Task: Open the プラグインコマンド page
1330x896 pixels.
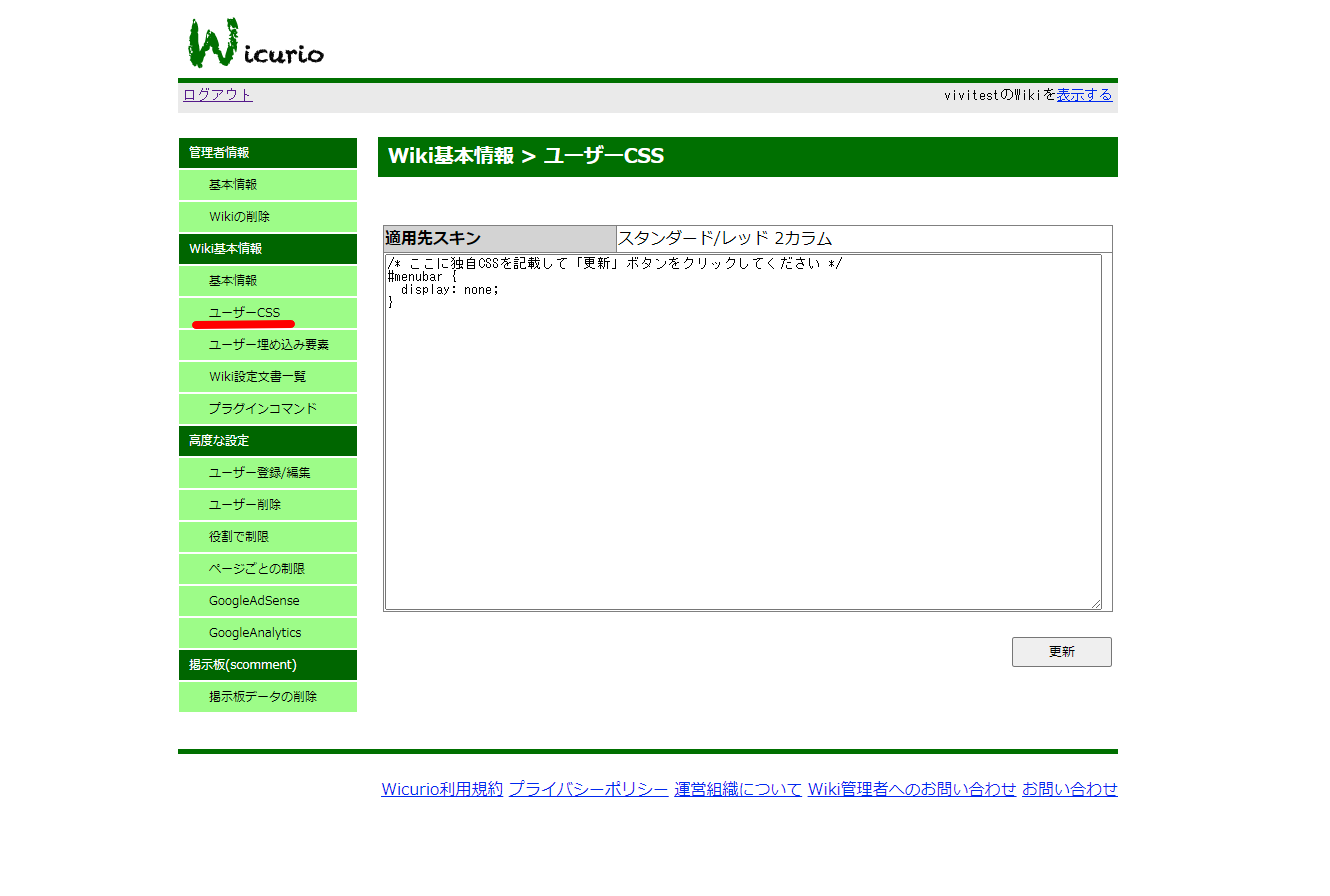Action: (x=262, y=409)
